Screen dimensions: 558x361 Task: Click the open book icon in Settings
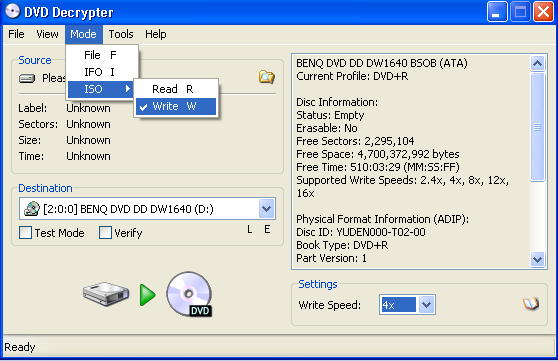click(531, 304)
